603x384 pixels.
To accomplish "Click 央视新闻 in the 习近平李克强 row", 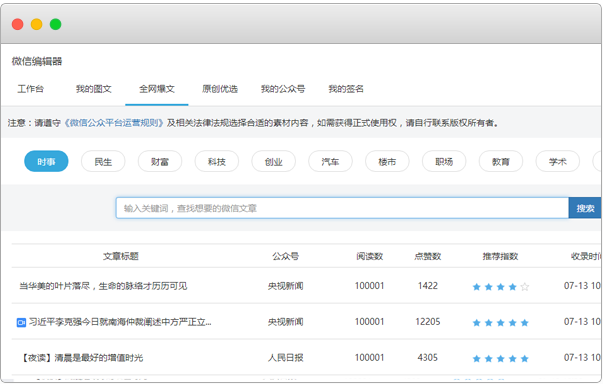I will [285, 322].
